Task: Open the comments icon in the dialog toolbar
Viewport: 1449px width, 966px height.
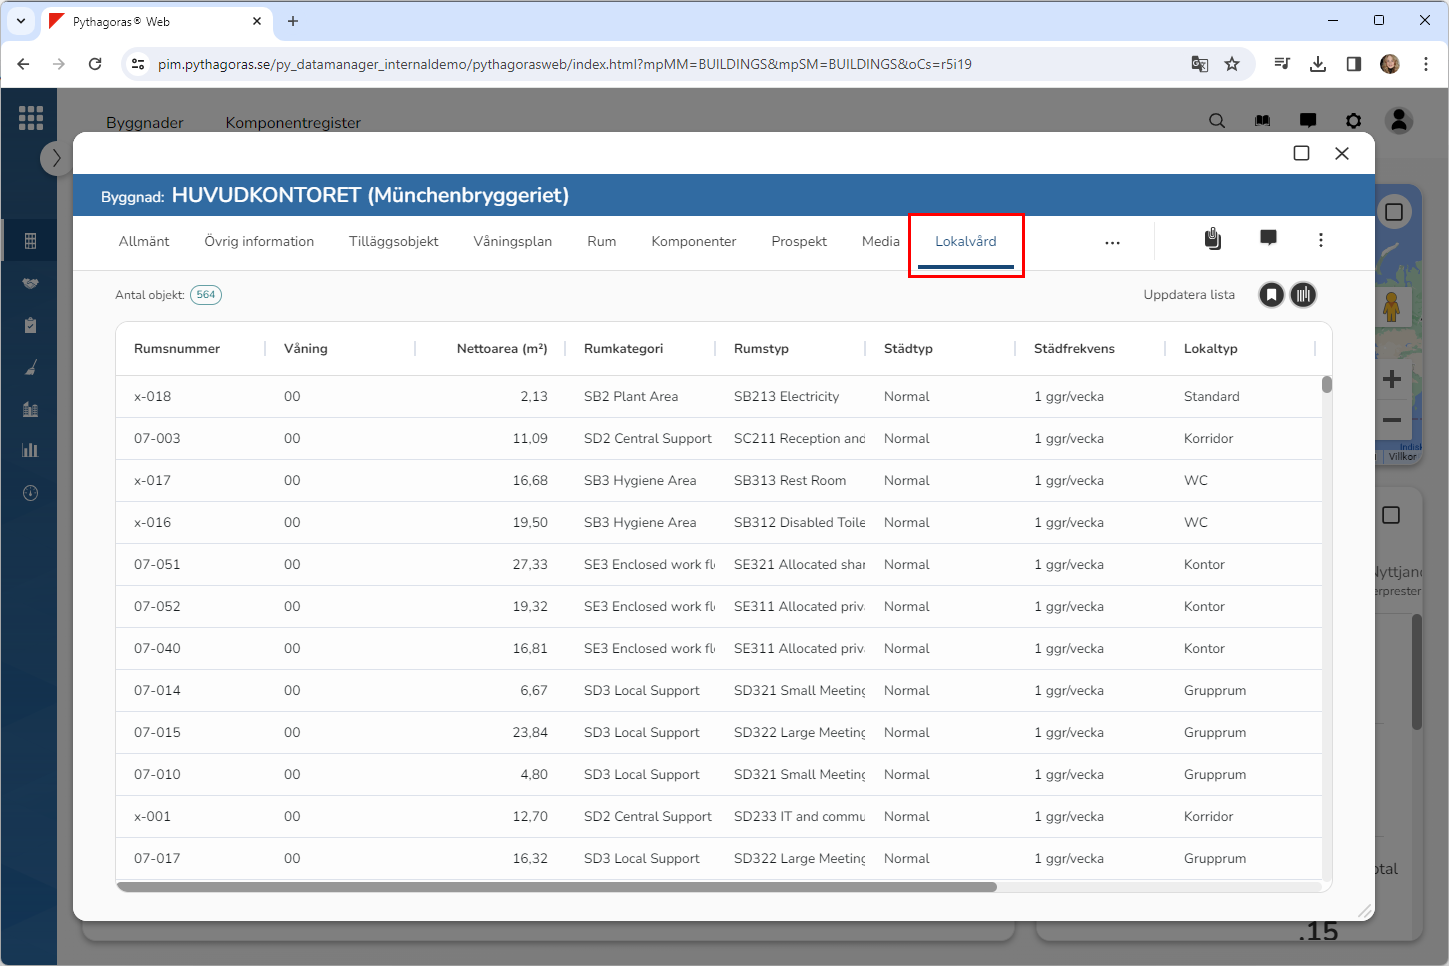Action: tap(1268, 238)
